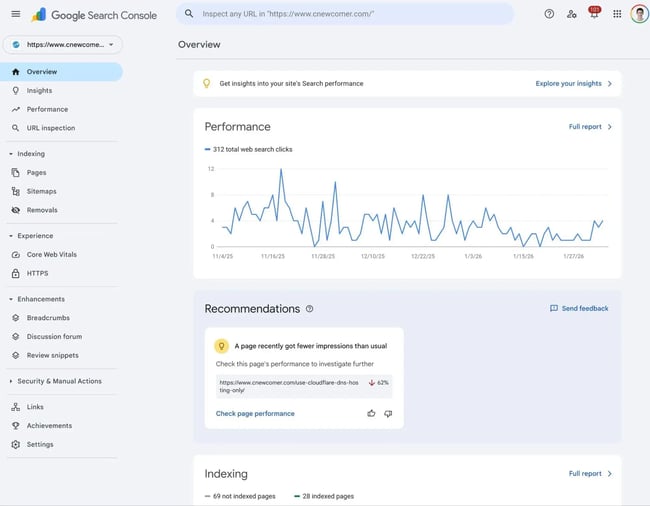Click the Settings gear icon
This screenshot has height=506, width=650.
16,444
